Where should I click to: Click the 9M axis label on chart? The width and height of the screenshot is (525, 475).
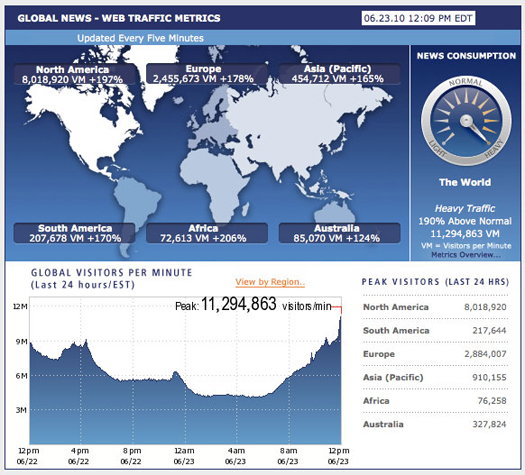pos(22,342)
